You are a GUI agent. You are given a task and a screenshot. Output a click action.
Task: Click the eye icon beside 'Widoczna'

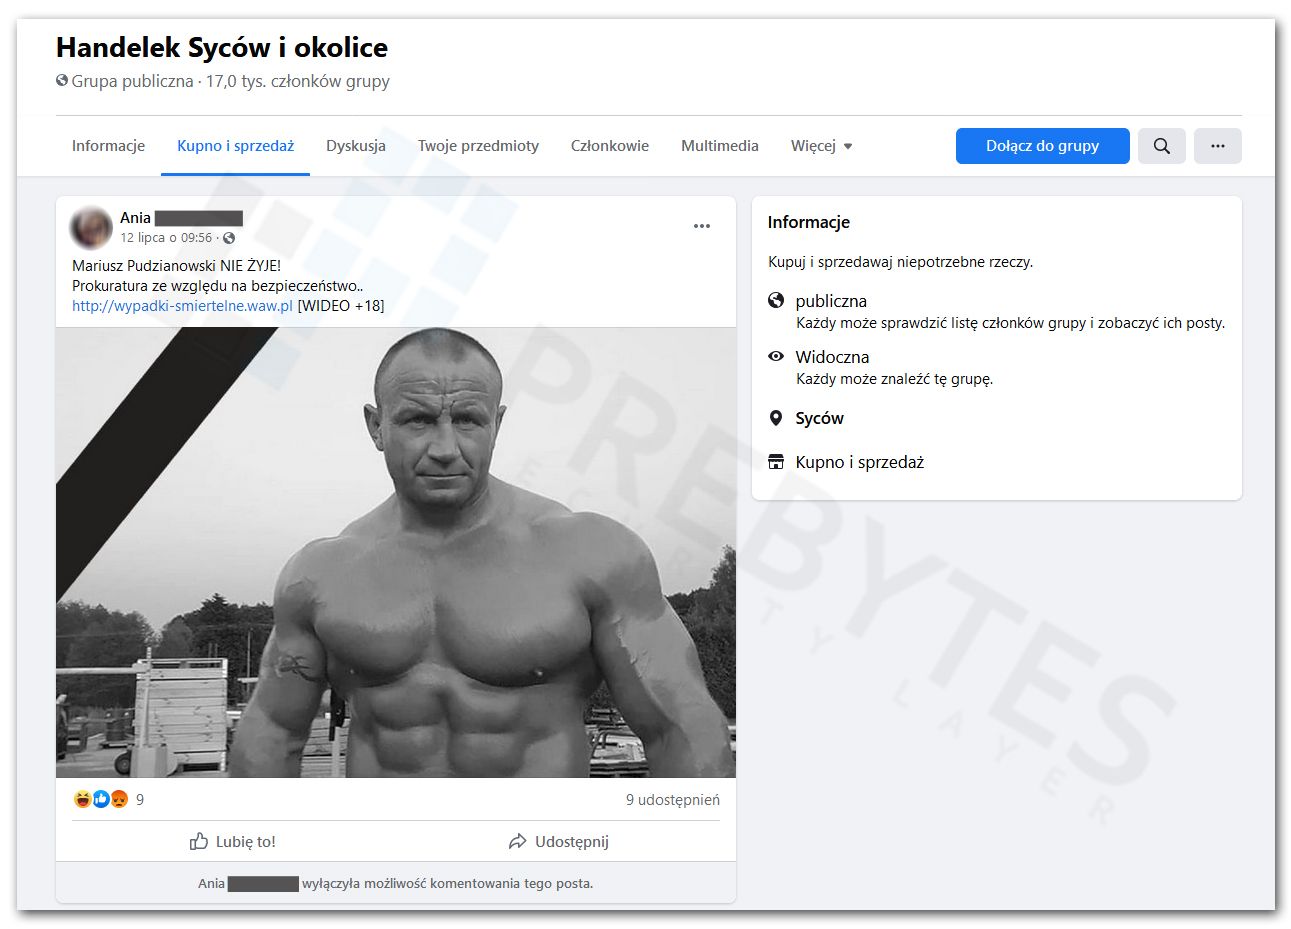(776, 356)
